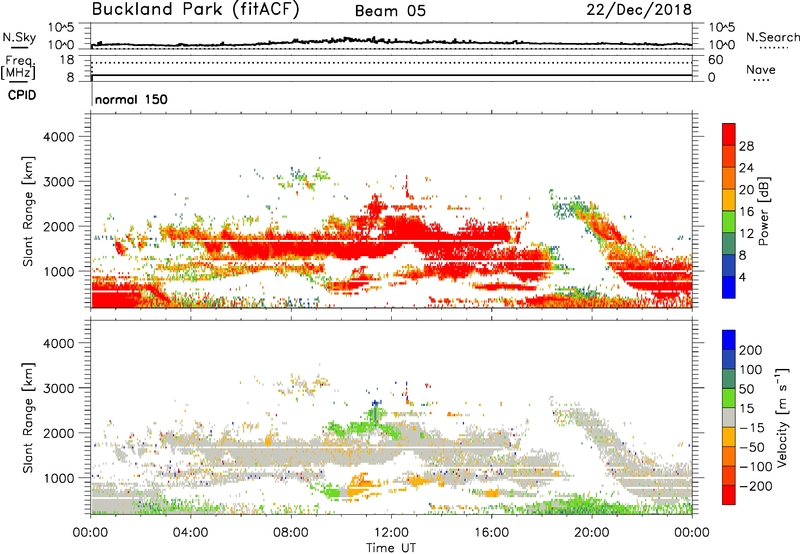Select the 200 label on velocity colorbar
The image size is (800, 554).
(x=751, y=350)
